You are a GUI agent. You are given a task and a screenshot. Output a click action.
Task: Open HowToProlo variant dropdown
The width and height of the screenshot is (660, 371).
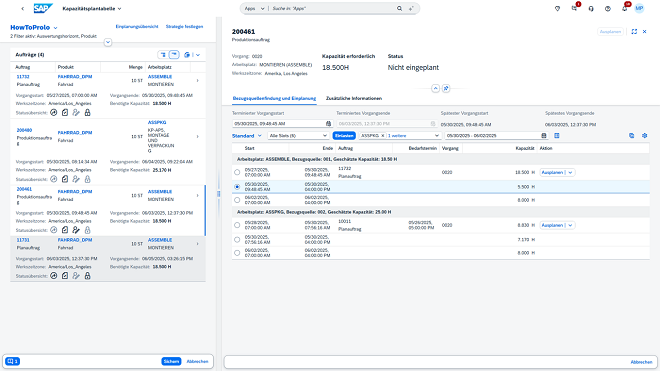pos(56,28)
